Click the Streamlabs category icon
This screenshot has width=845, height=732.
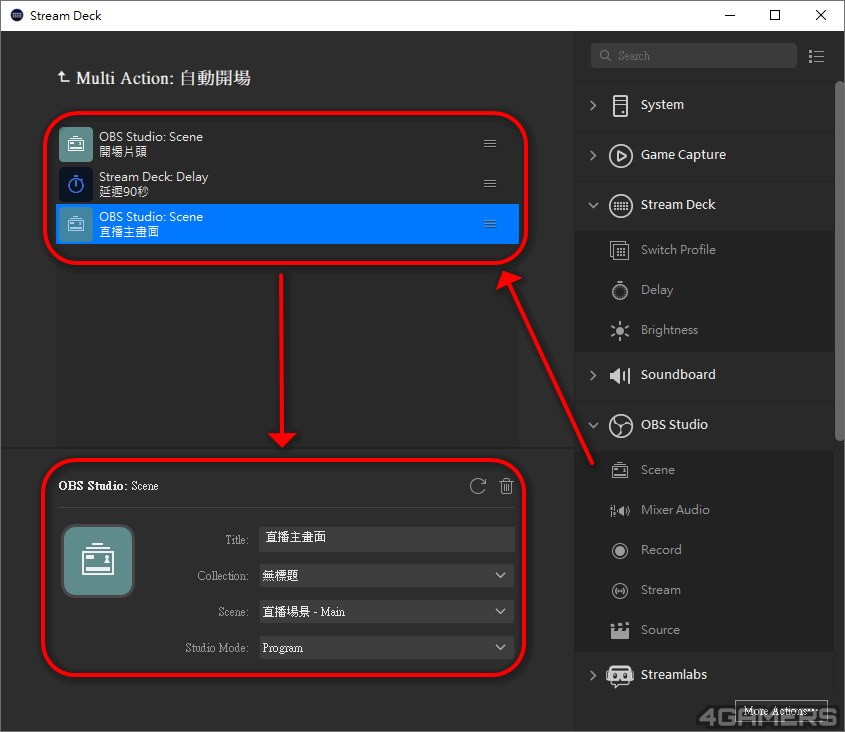pos(620,675)
